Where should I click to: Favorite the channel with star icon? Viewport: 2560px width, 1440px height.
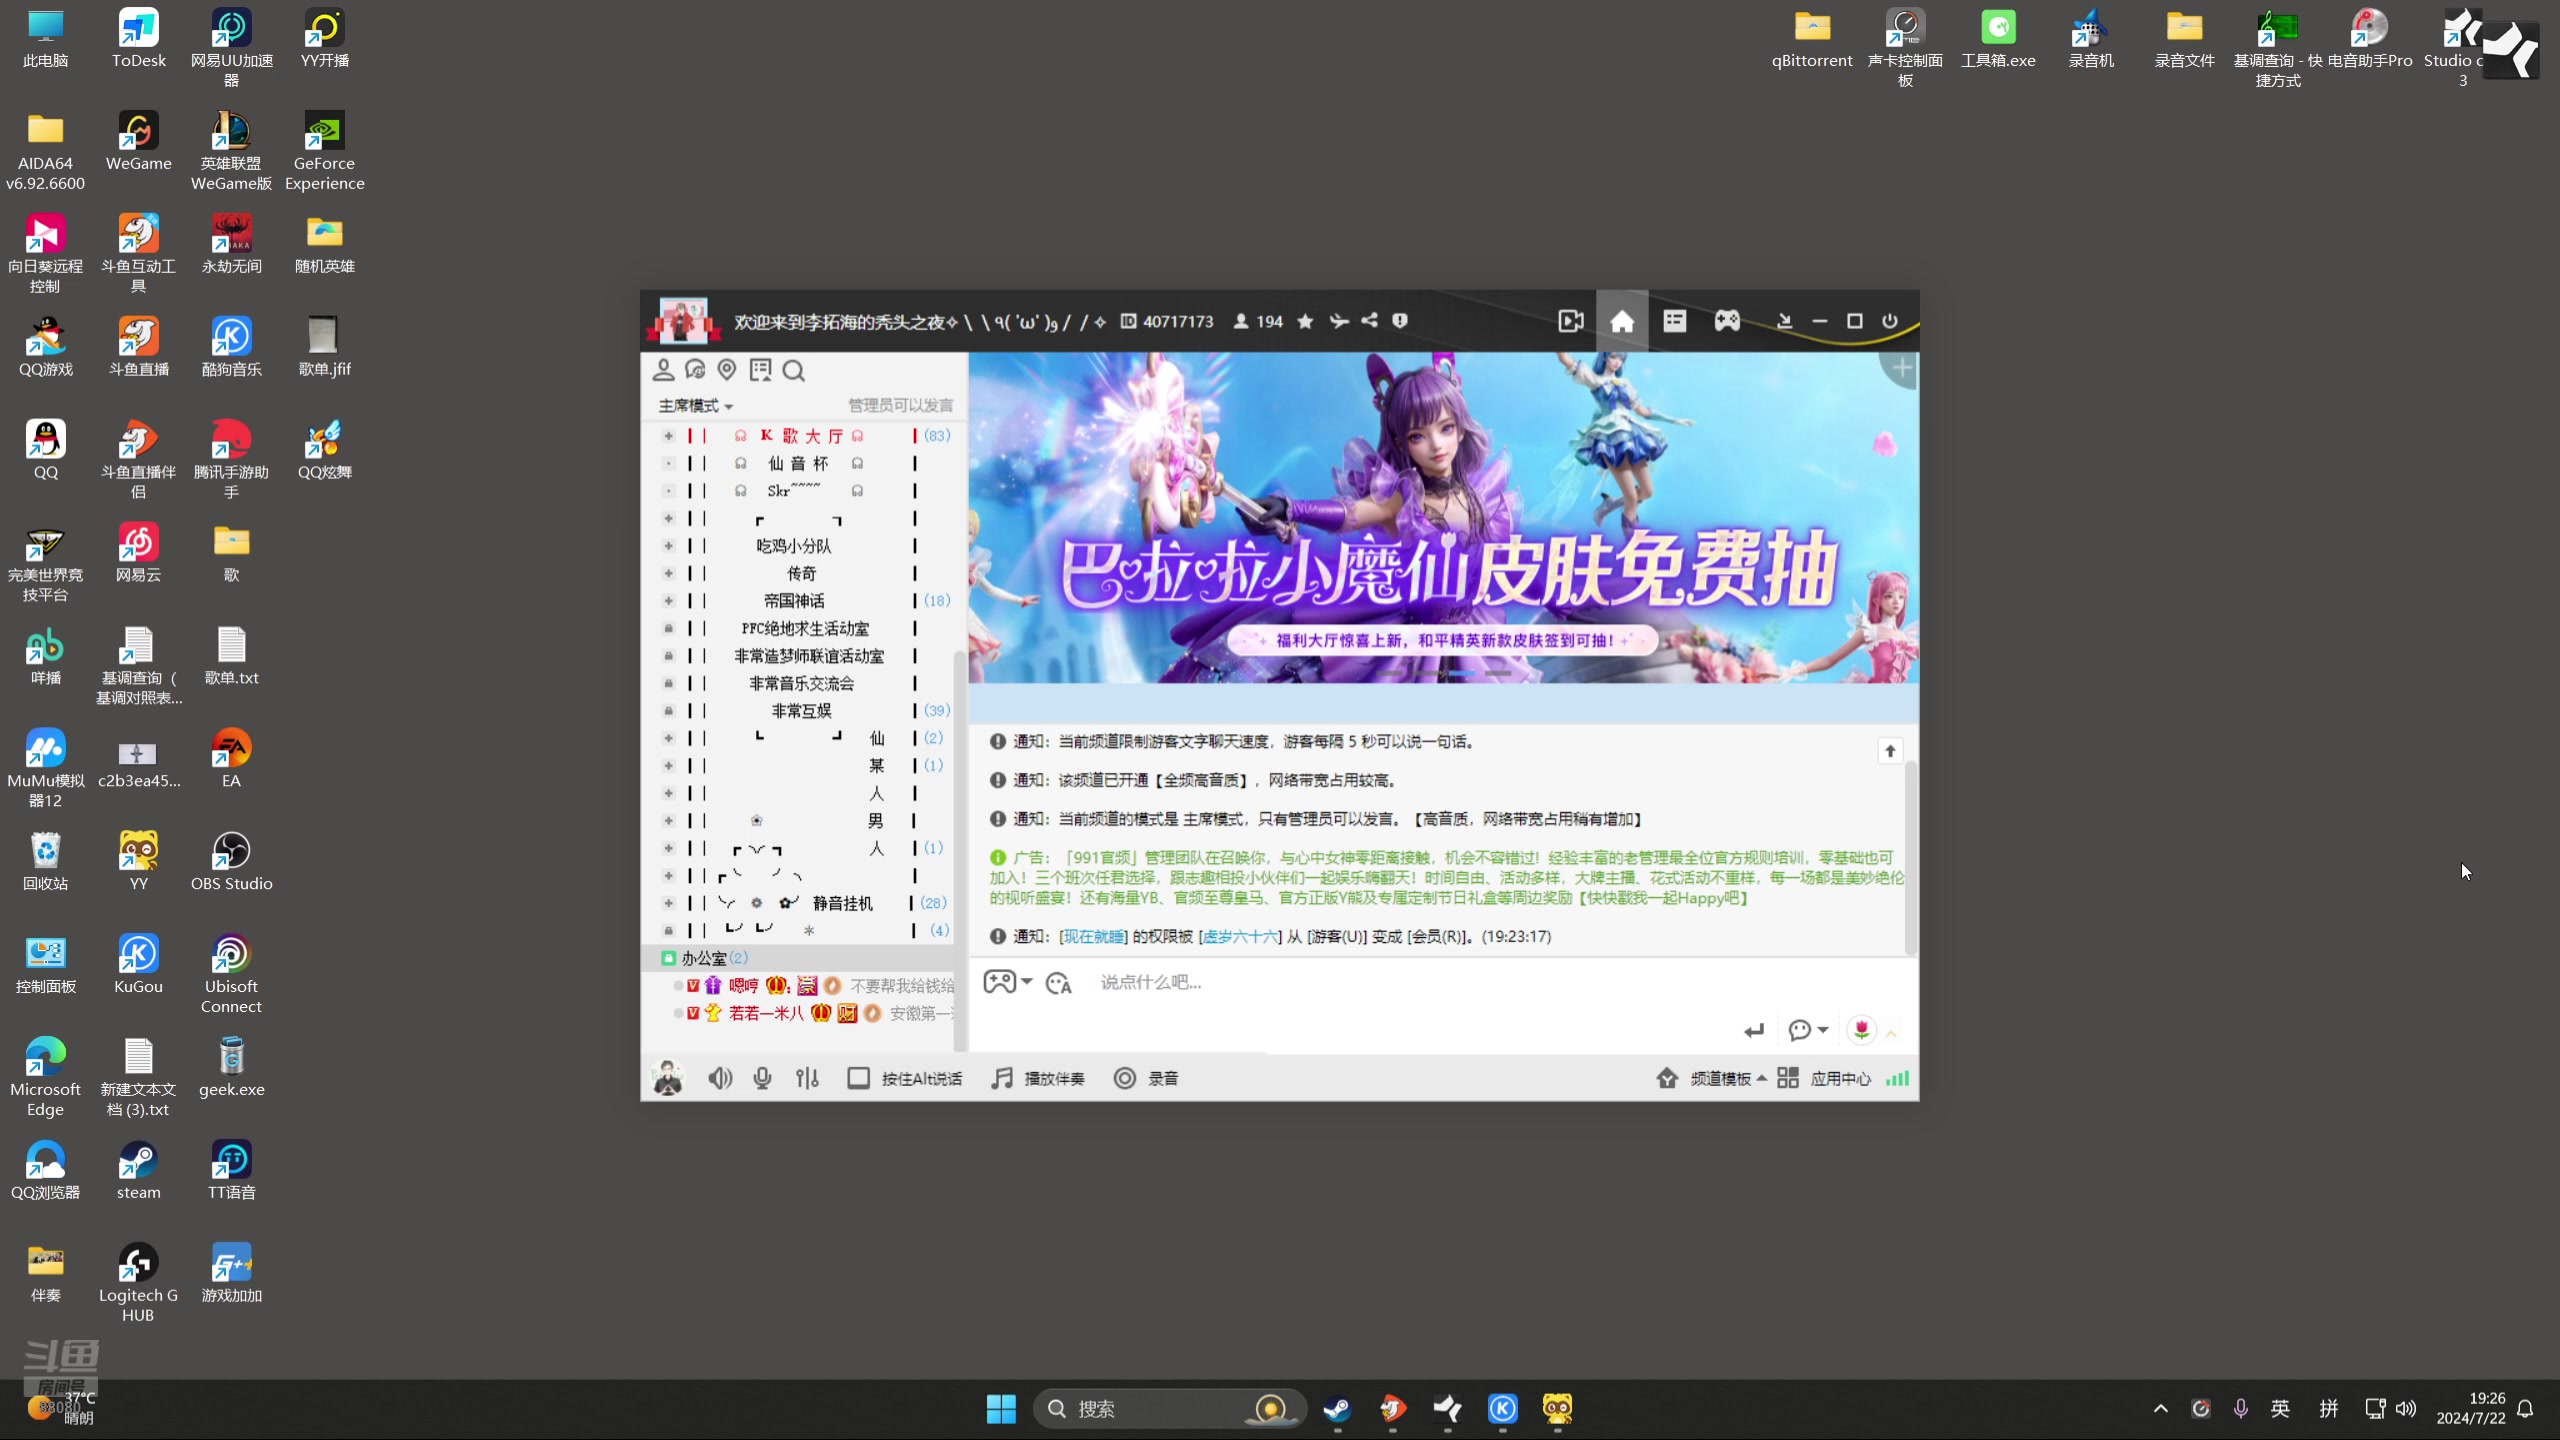tap(1305, 321)
